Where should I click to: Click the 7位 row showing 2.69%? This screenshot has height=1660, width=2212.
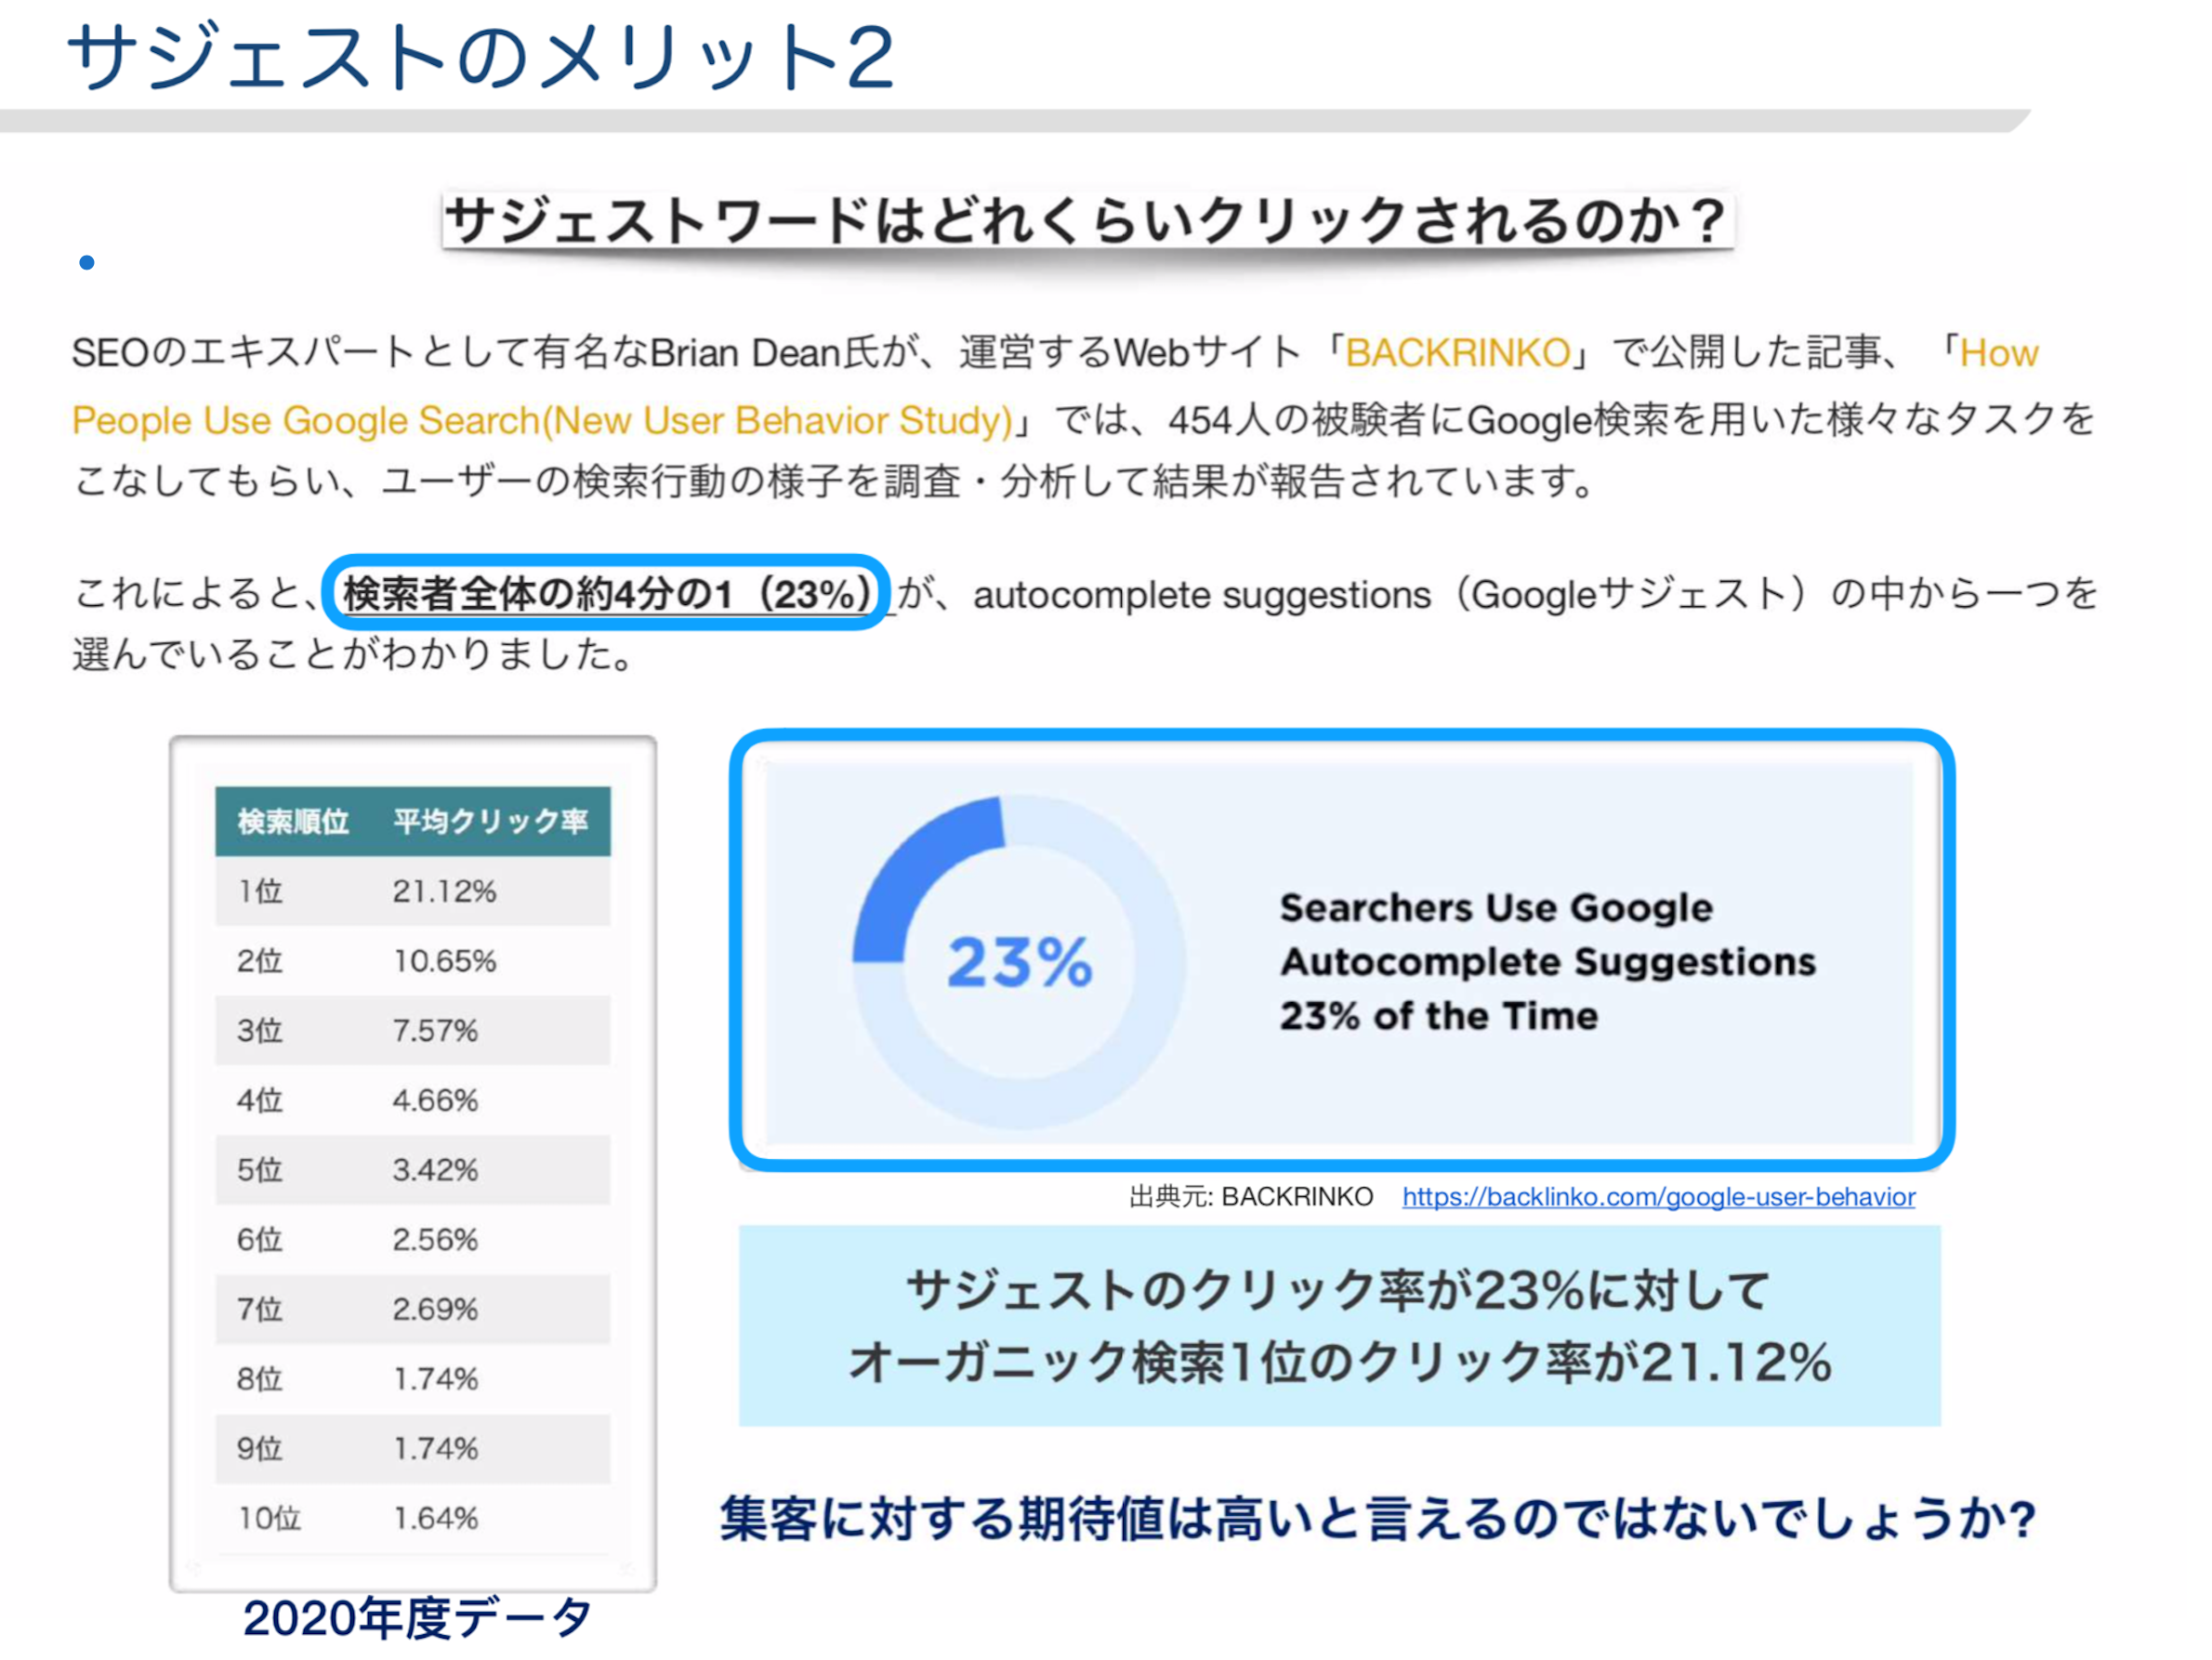pyautogui.click(x=412, y=1309)
